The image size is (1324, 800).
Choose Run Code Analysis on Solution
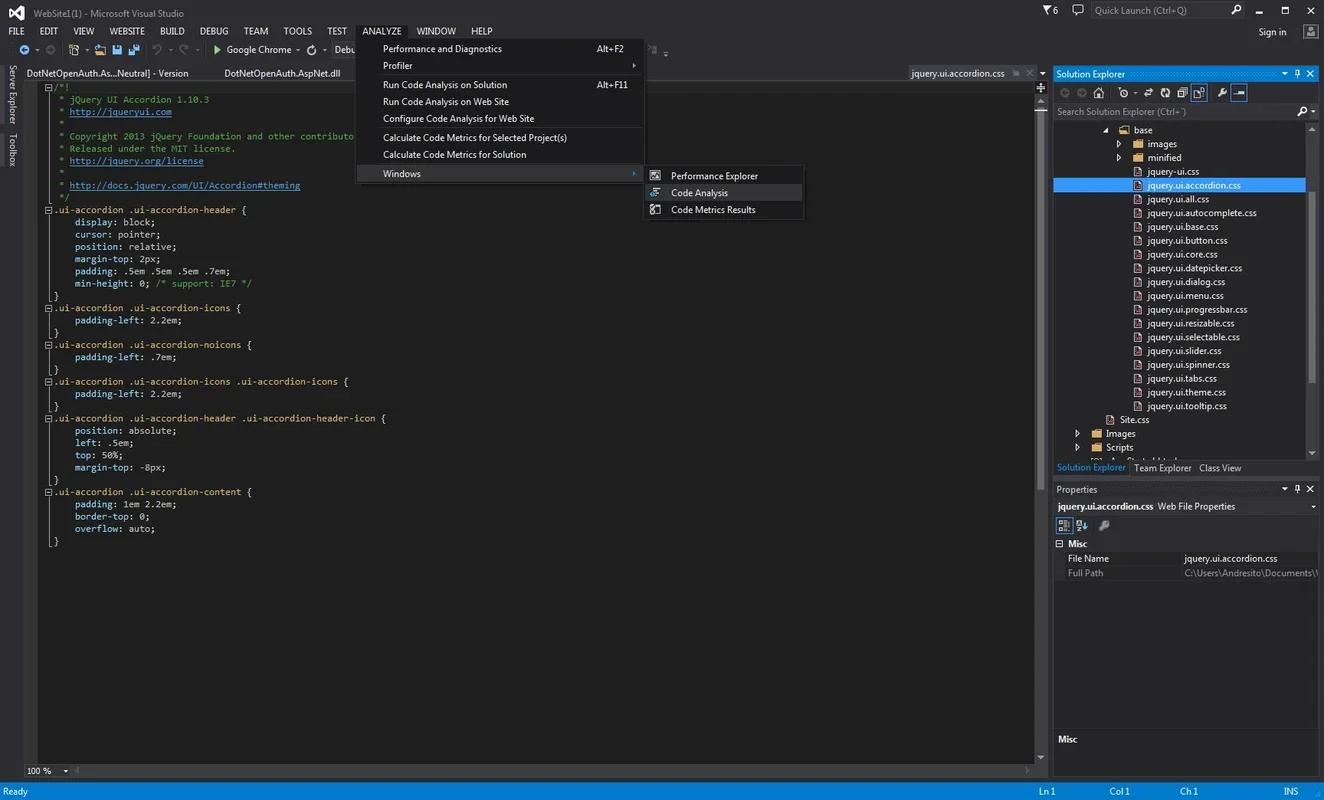(x=445, y=85)
